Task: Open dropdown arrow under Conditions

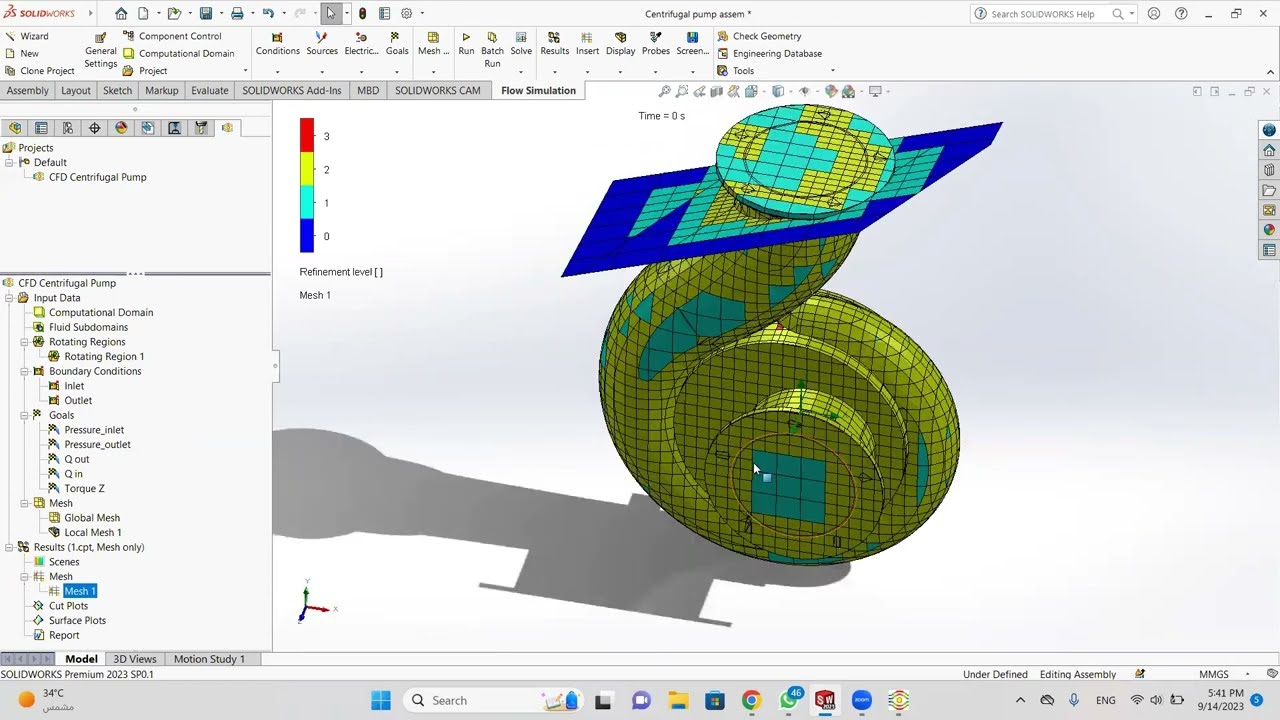Action: [x=277, y=72]
